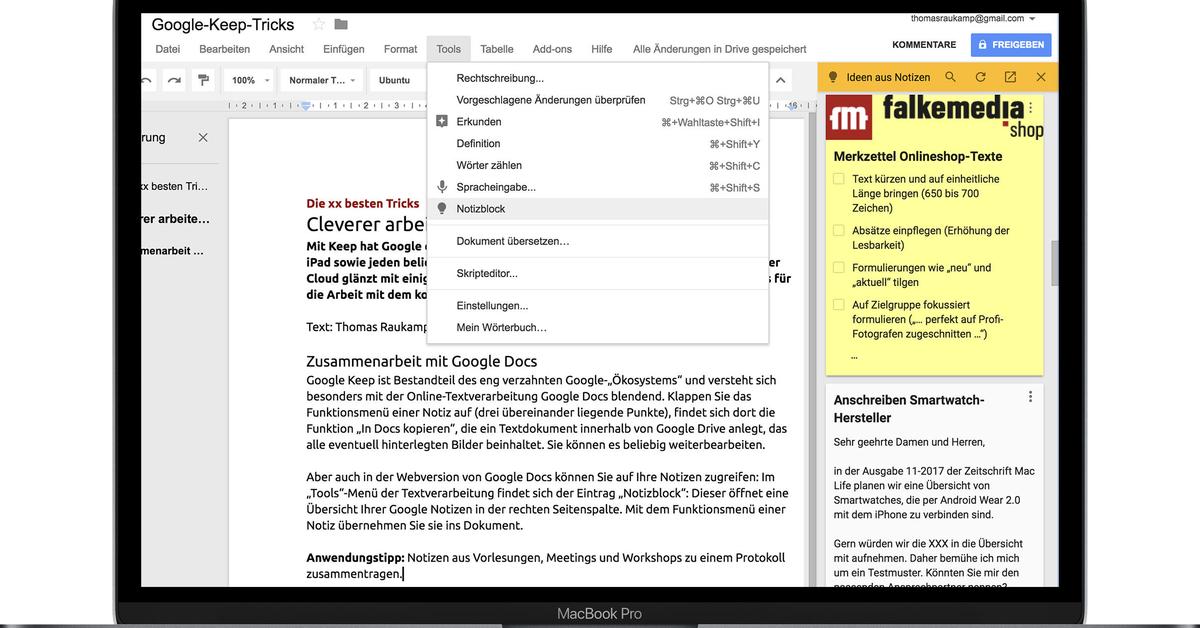Image resolution: width=1200 pixels, height=628 pixels.
Task: Star the Google-Keep-Tricks document
Action: (319, 24)
